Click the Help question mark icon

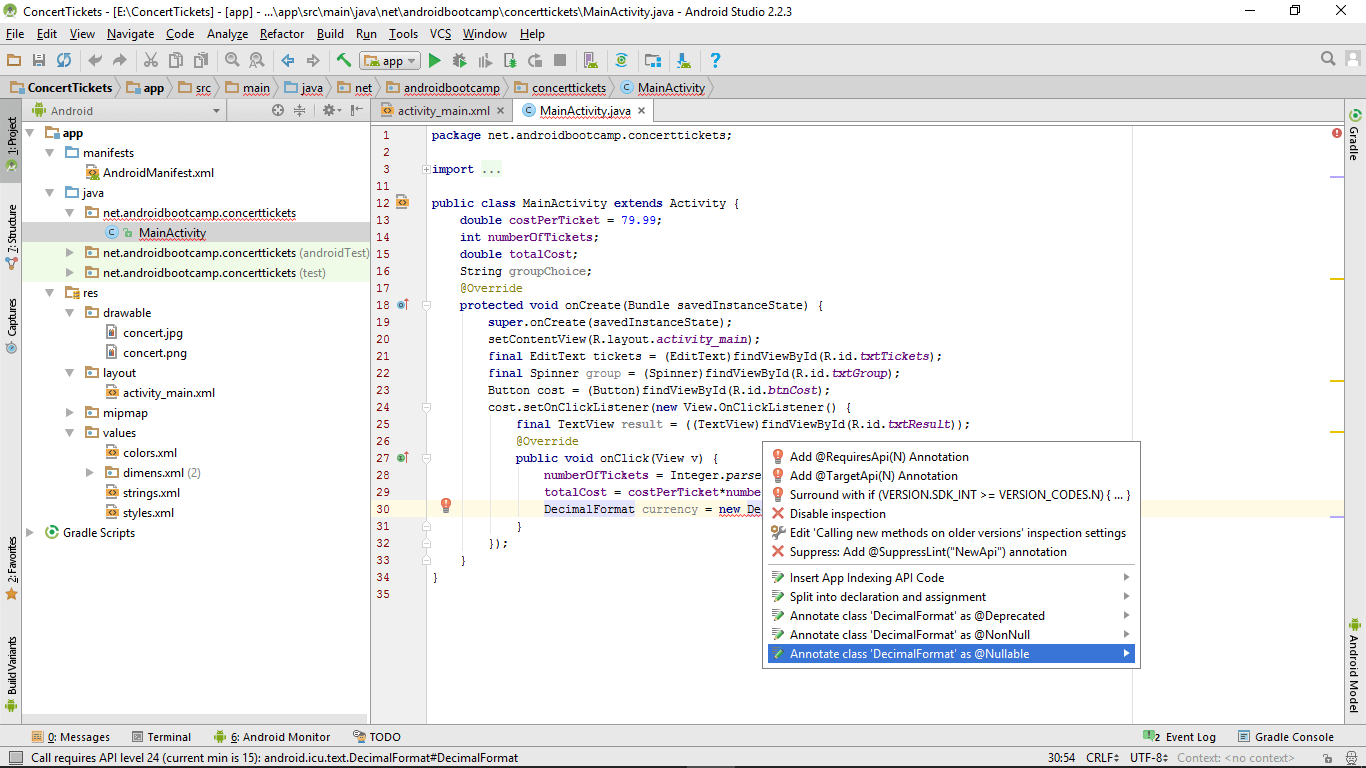(x=715, y=61)
